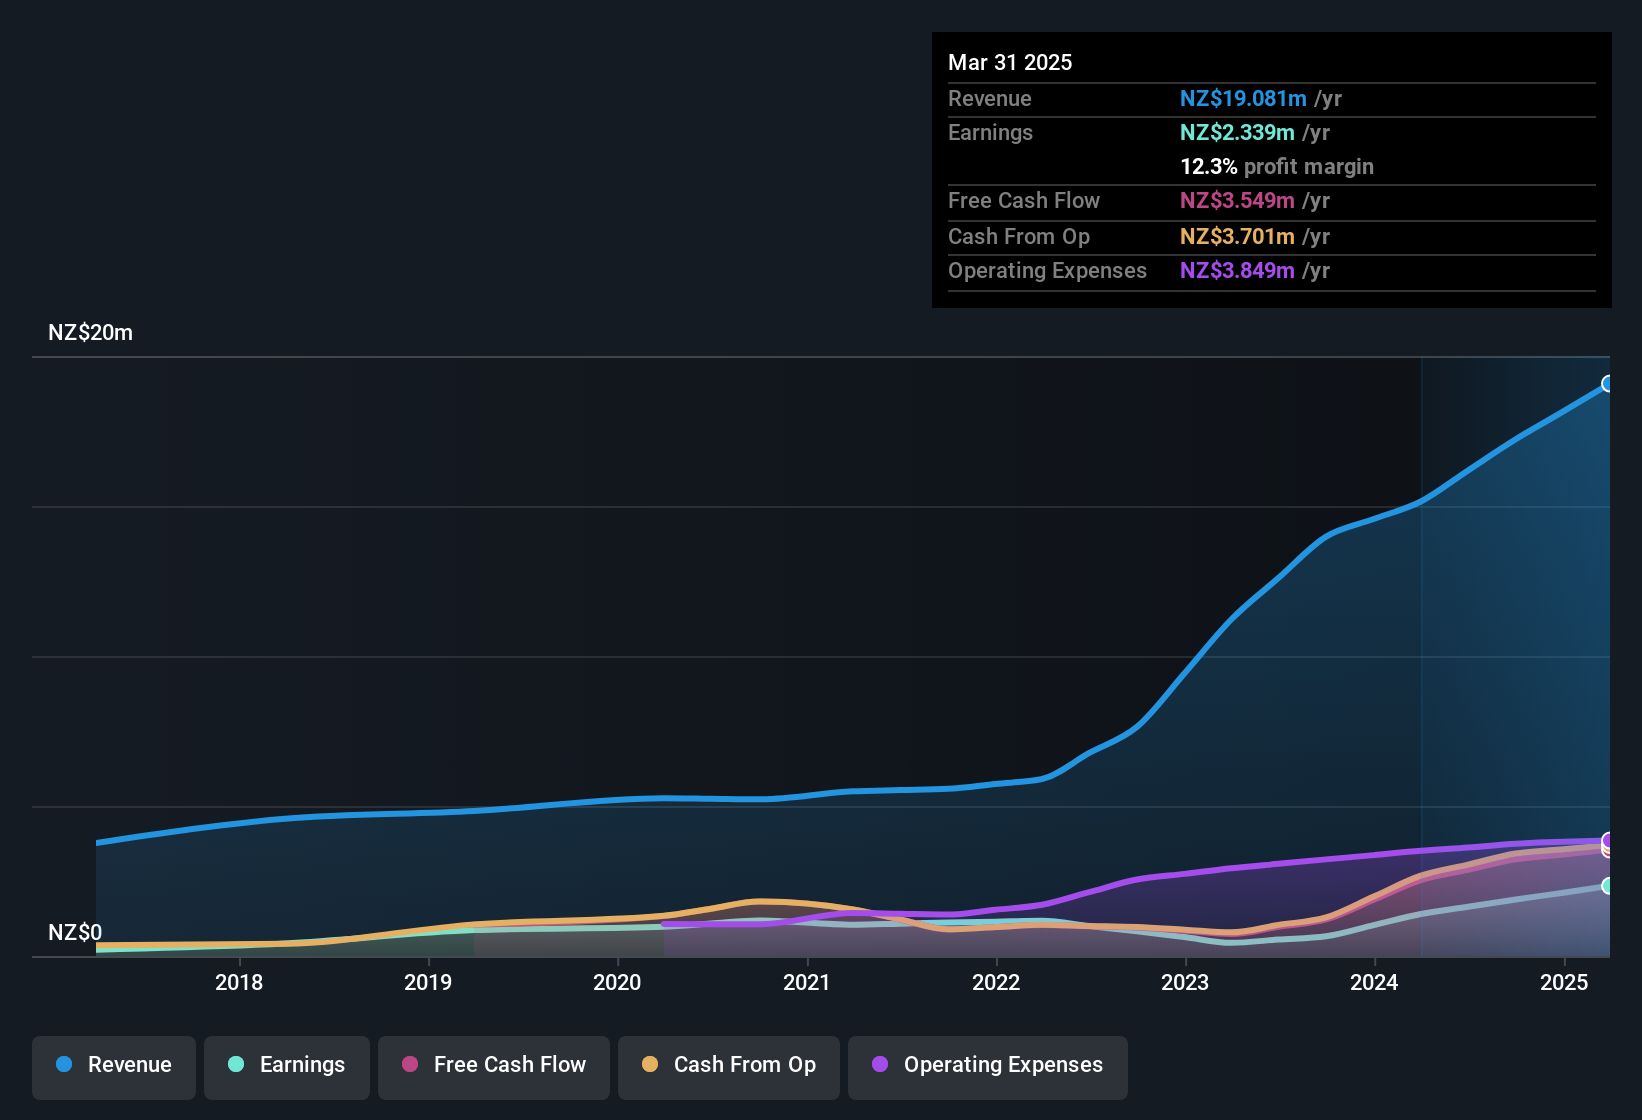1642x1120 pixels.
Task: Click the Operating Expenses tooltip row label
Action: 1047,271
